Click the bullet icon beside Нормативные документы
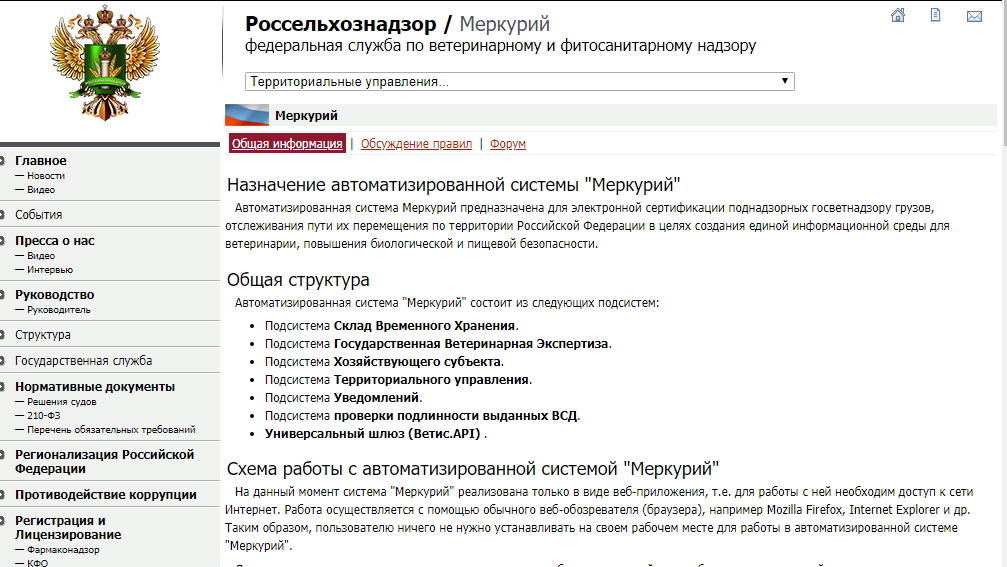The image size is (1007, 567). tap(3, 387)
